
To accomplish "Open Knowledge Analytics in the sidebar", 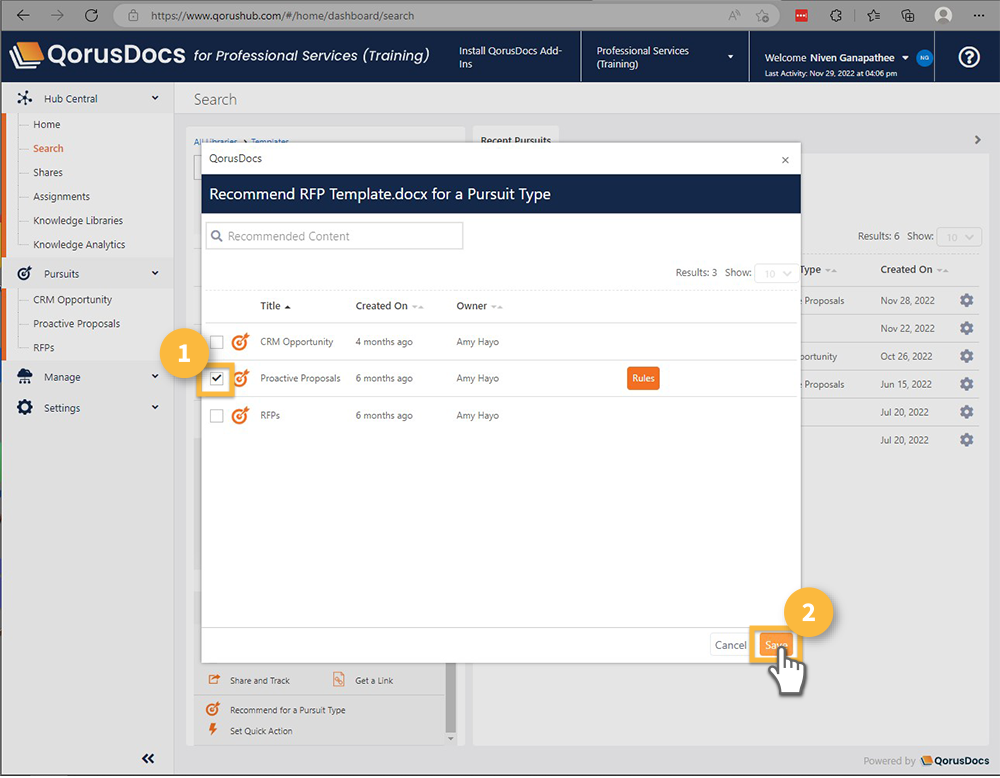I will point(79,245).
